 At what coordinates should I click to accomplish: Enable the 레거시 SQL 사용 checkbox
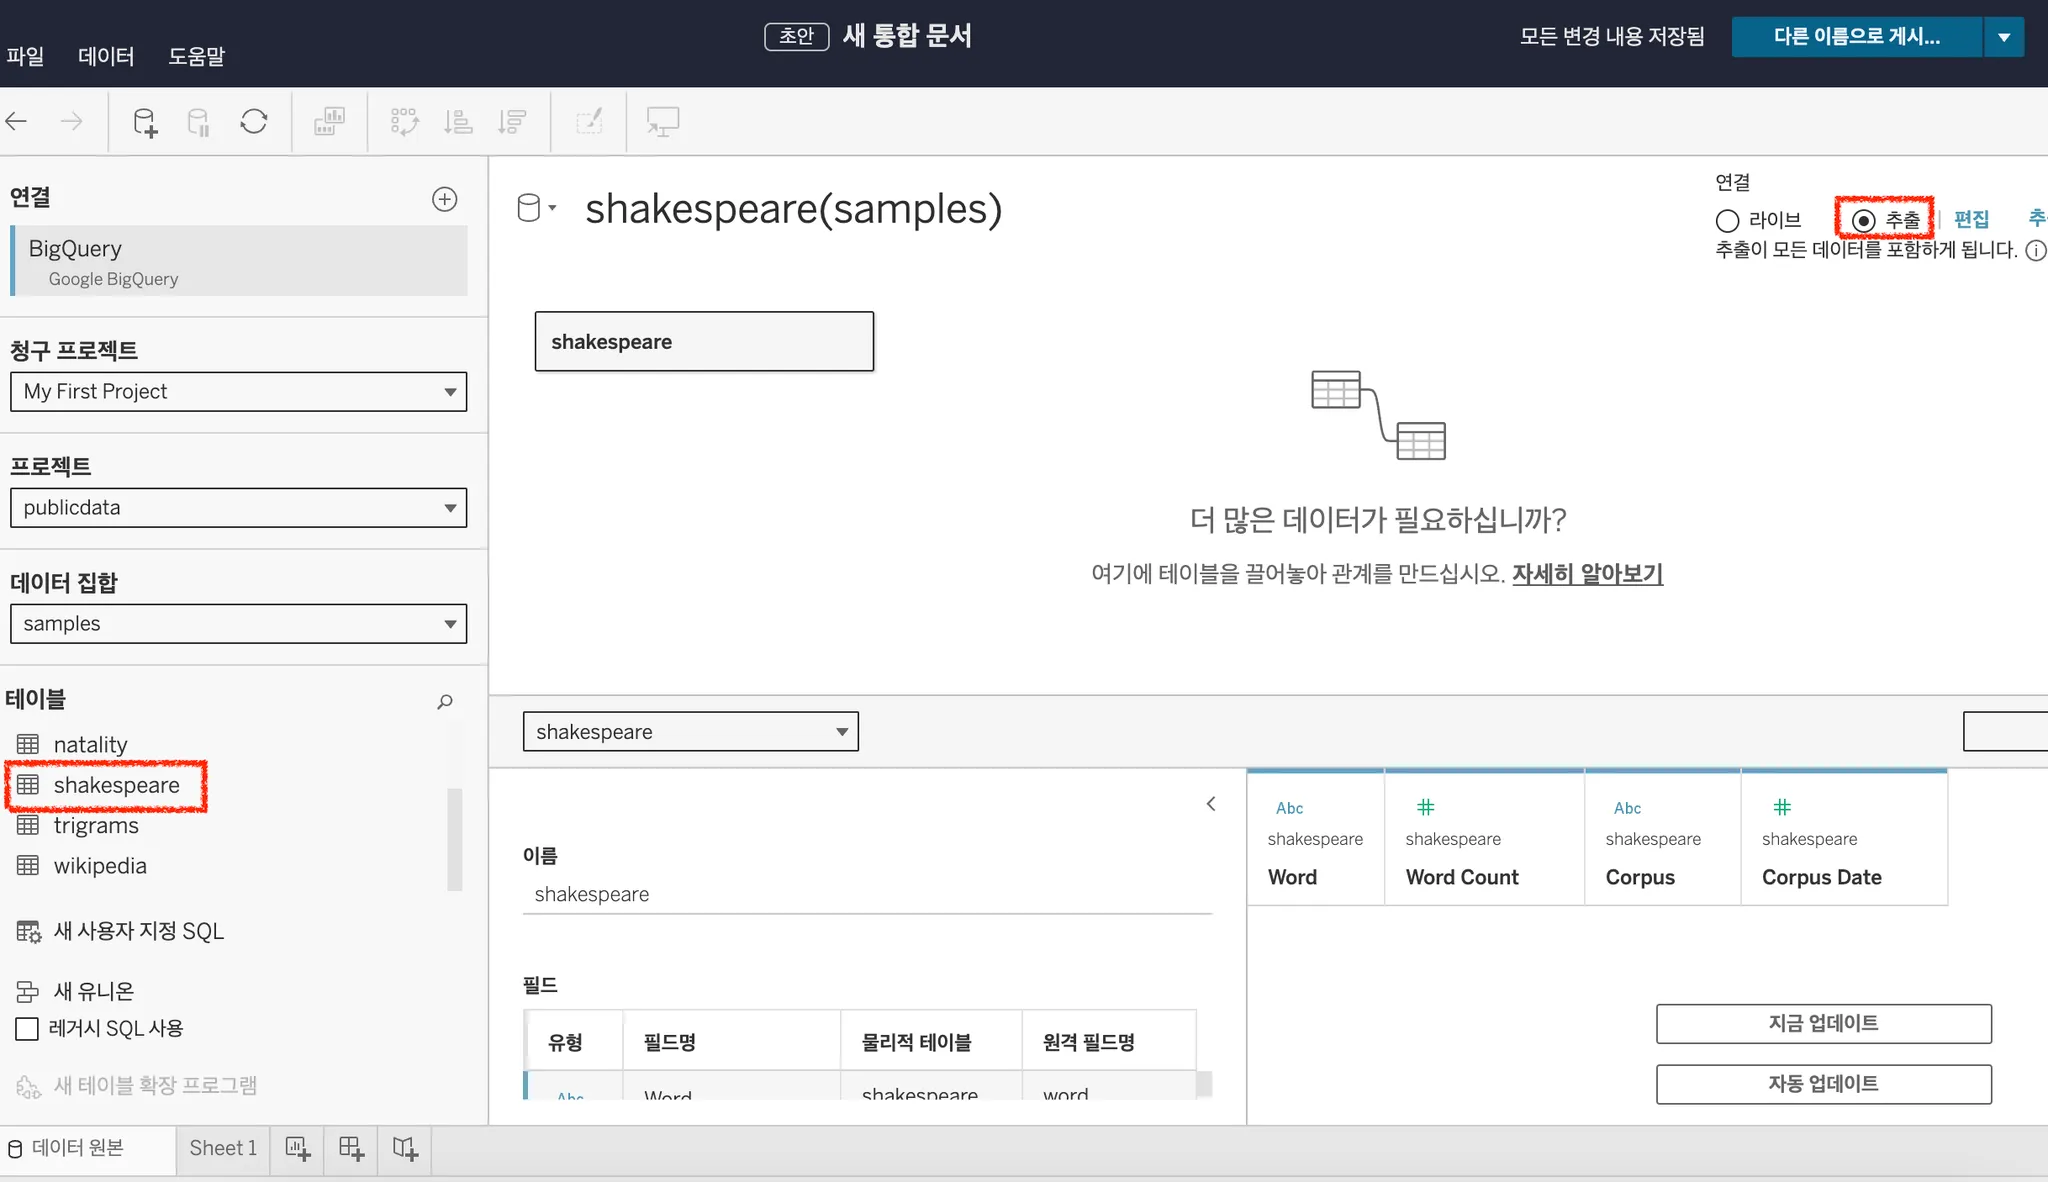28,1029
